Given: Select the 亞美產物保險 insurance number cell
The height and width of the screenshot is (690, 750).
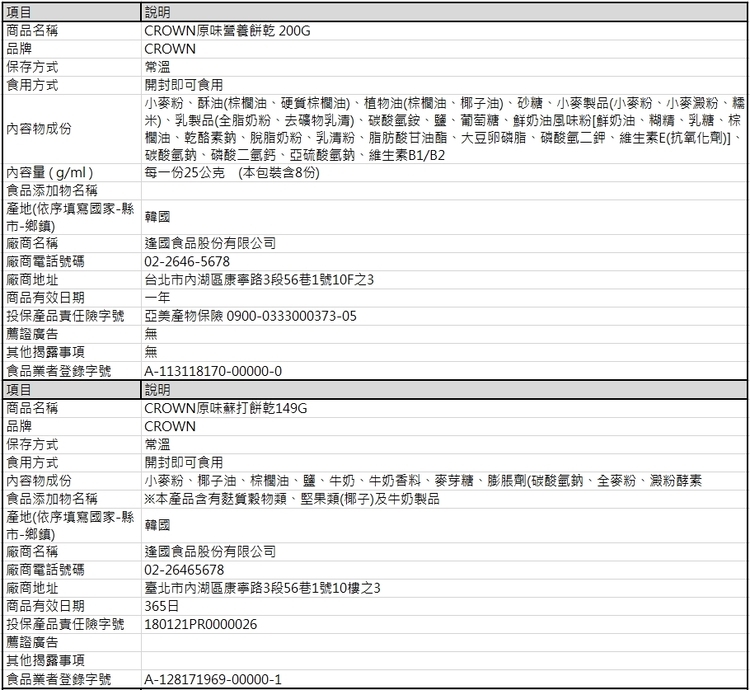Looking at the screenshot, I should (250, 315).
